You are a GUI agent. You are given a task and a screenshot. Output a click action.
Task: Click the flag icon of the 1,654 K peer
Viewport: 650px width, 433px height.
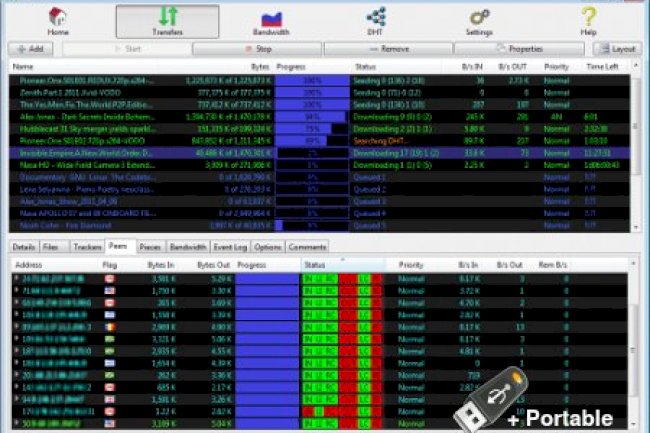(x=109, y=363)
